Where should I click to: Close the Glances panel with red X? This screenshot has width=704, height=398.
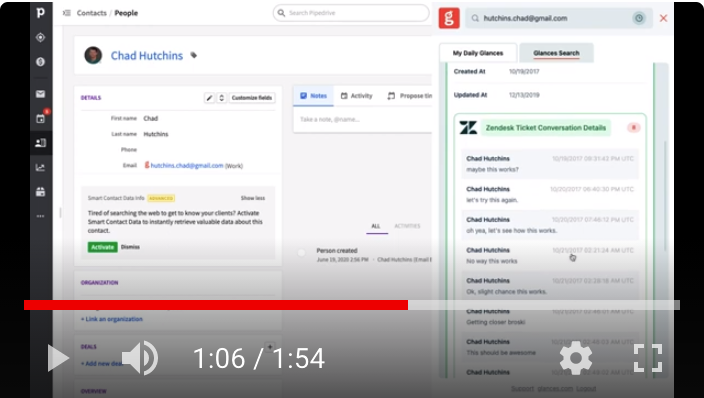[x=663, y=18]
